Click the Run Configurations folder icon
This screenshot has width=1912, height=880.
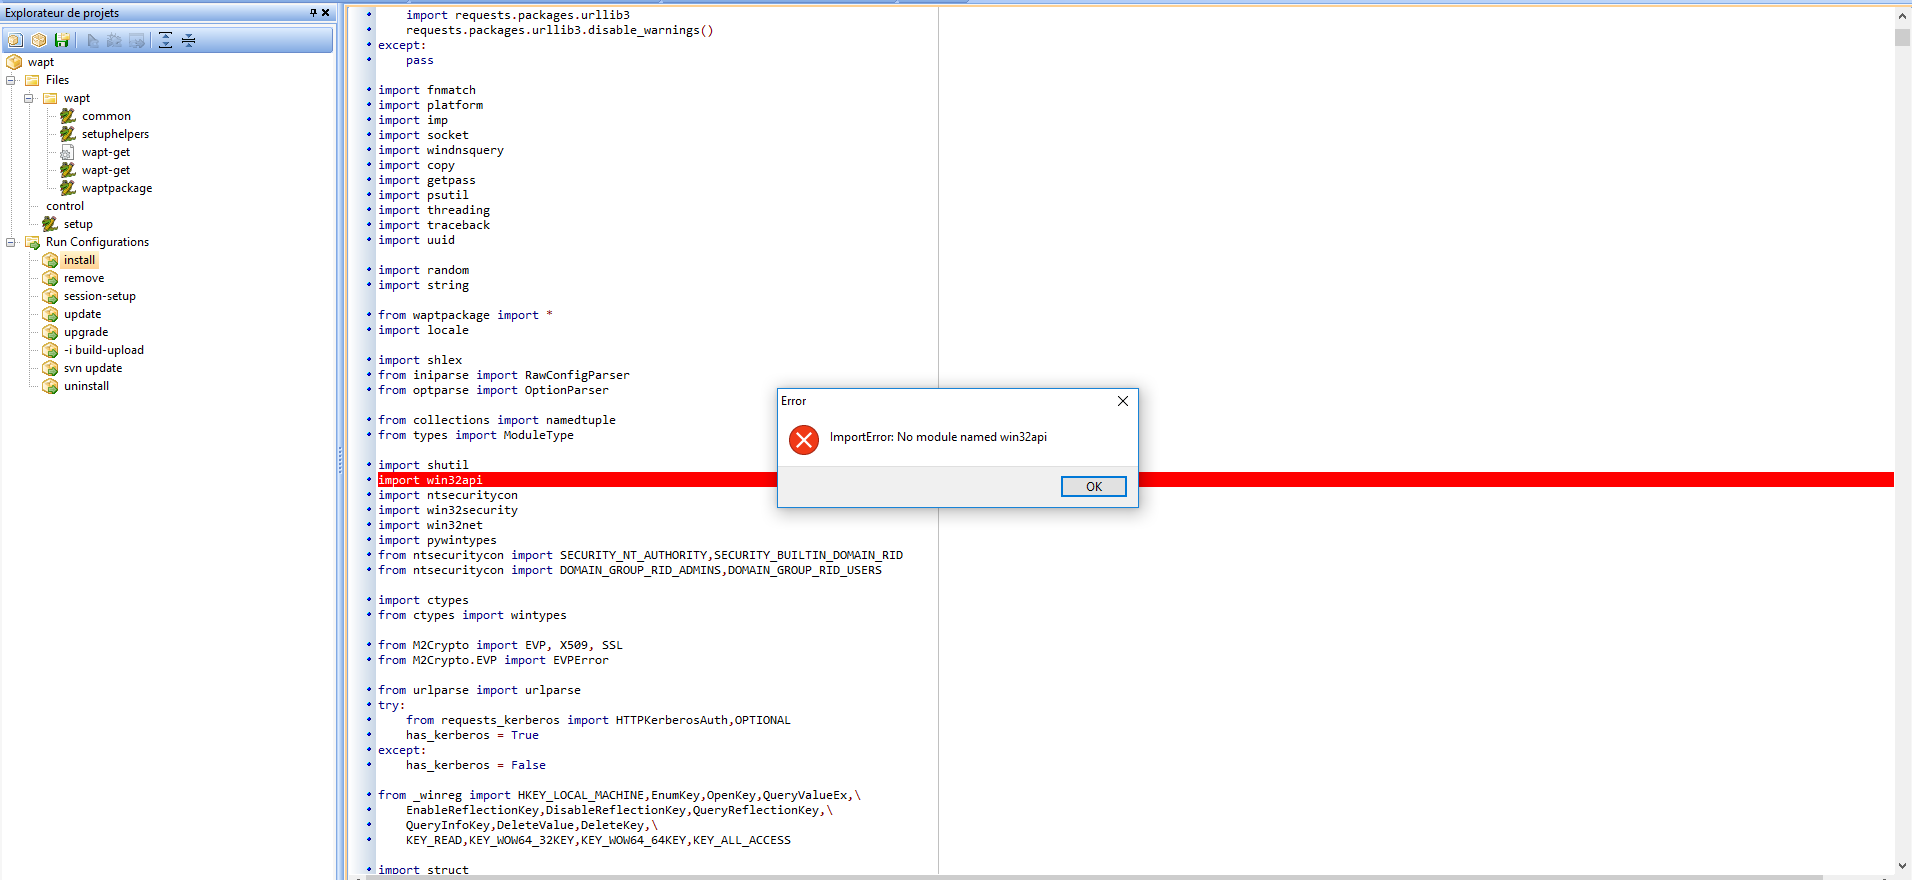32,242
